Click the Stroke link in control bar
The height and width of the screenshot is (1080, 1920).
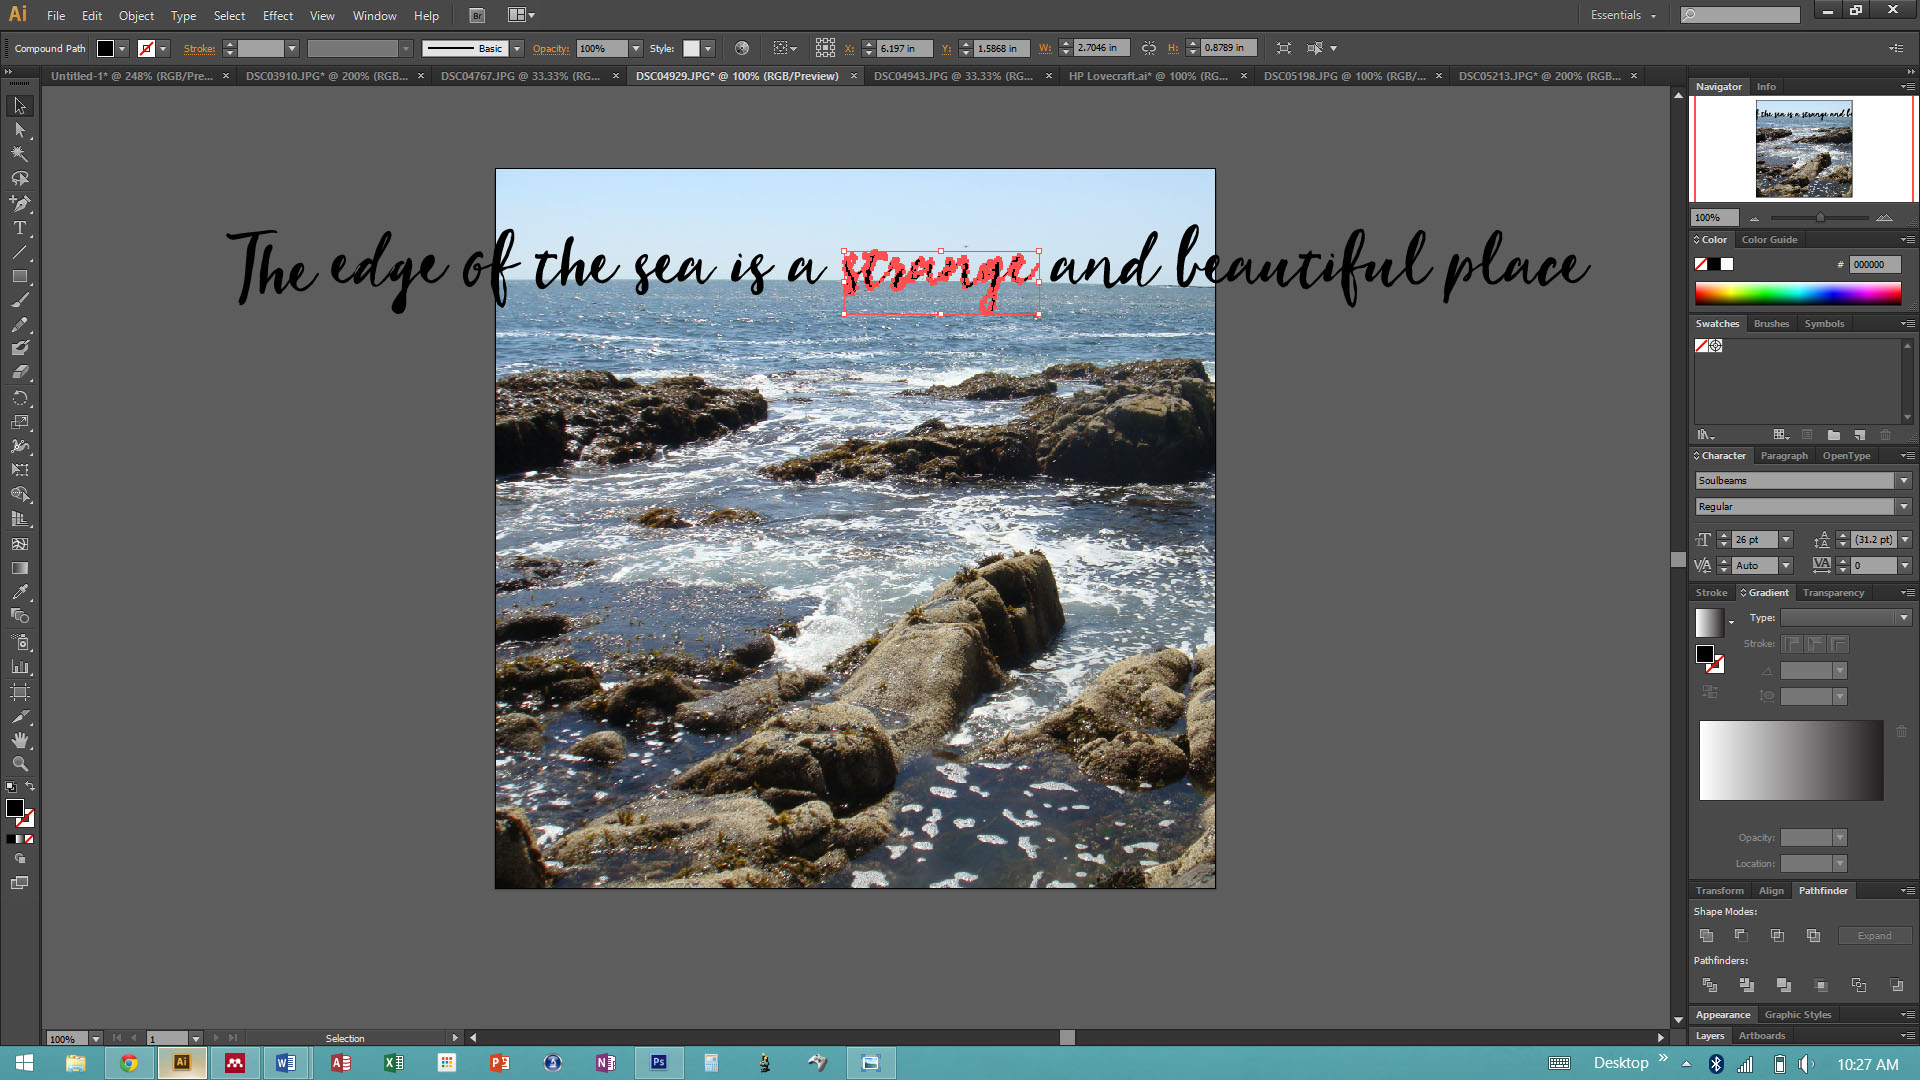[x=199, y=48]
